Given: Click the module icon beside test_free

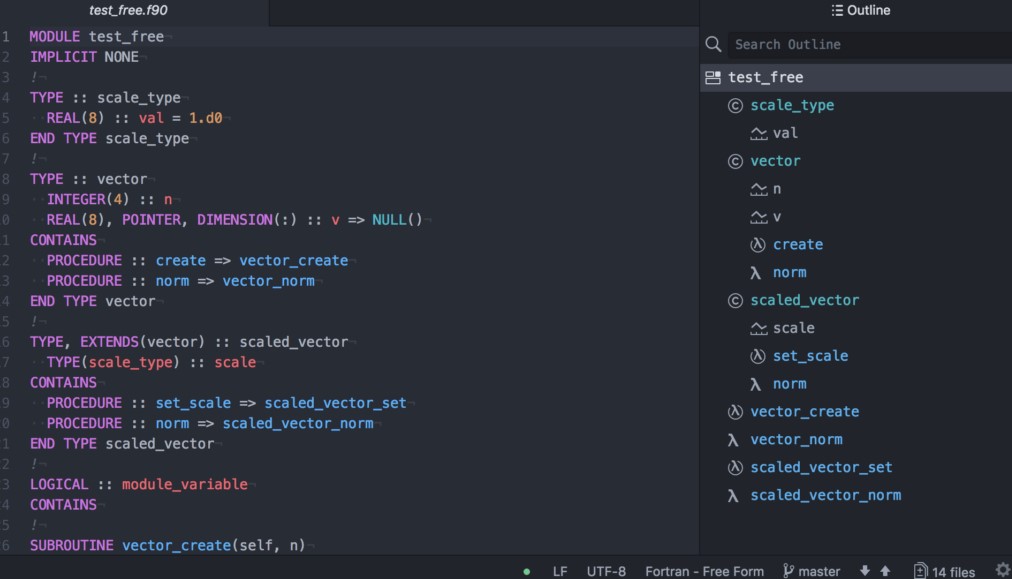Looking at the screenshot, I should [x=713, y=77].
